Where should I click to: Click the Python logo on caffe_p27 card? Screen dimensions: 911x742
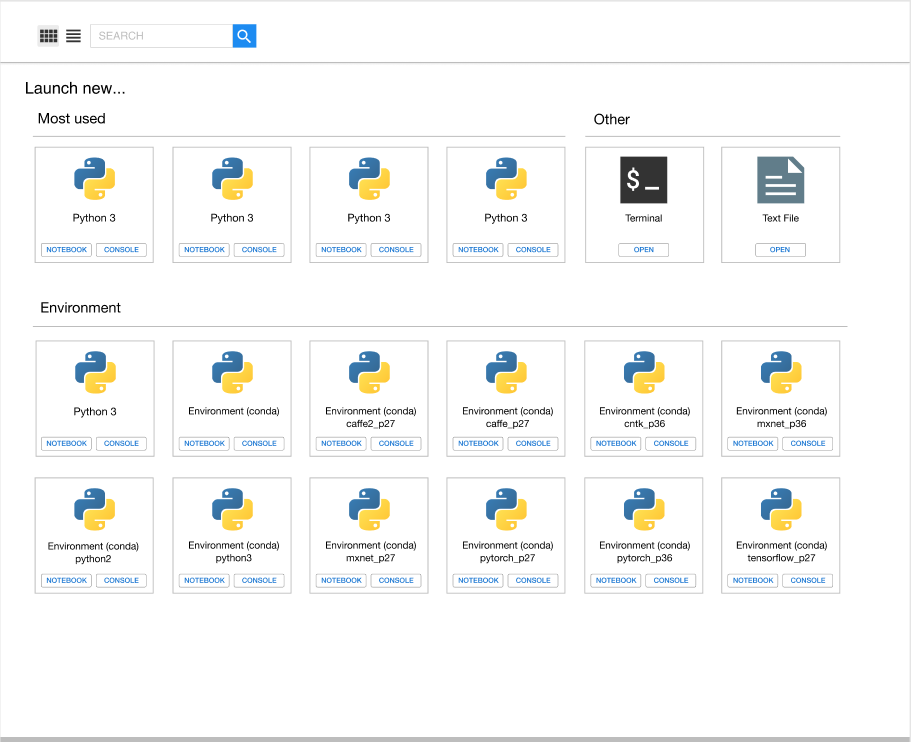(507, 372)
